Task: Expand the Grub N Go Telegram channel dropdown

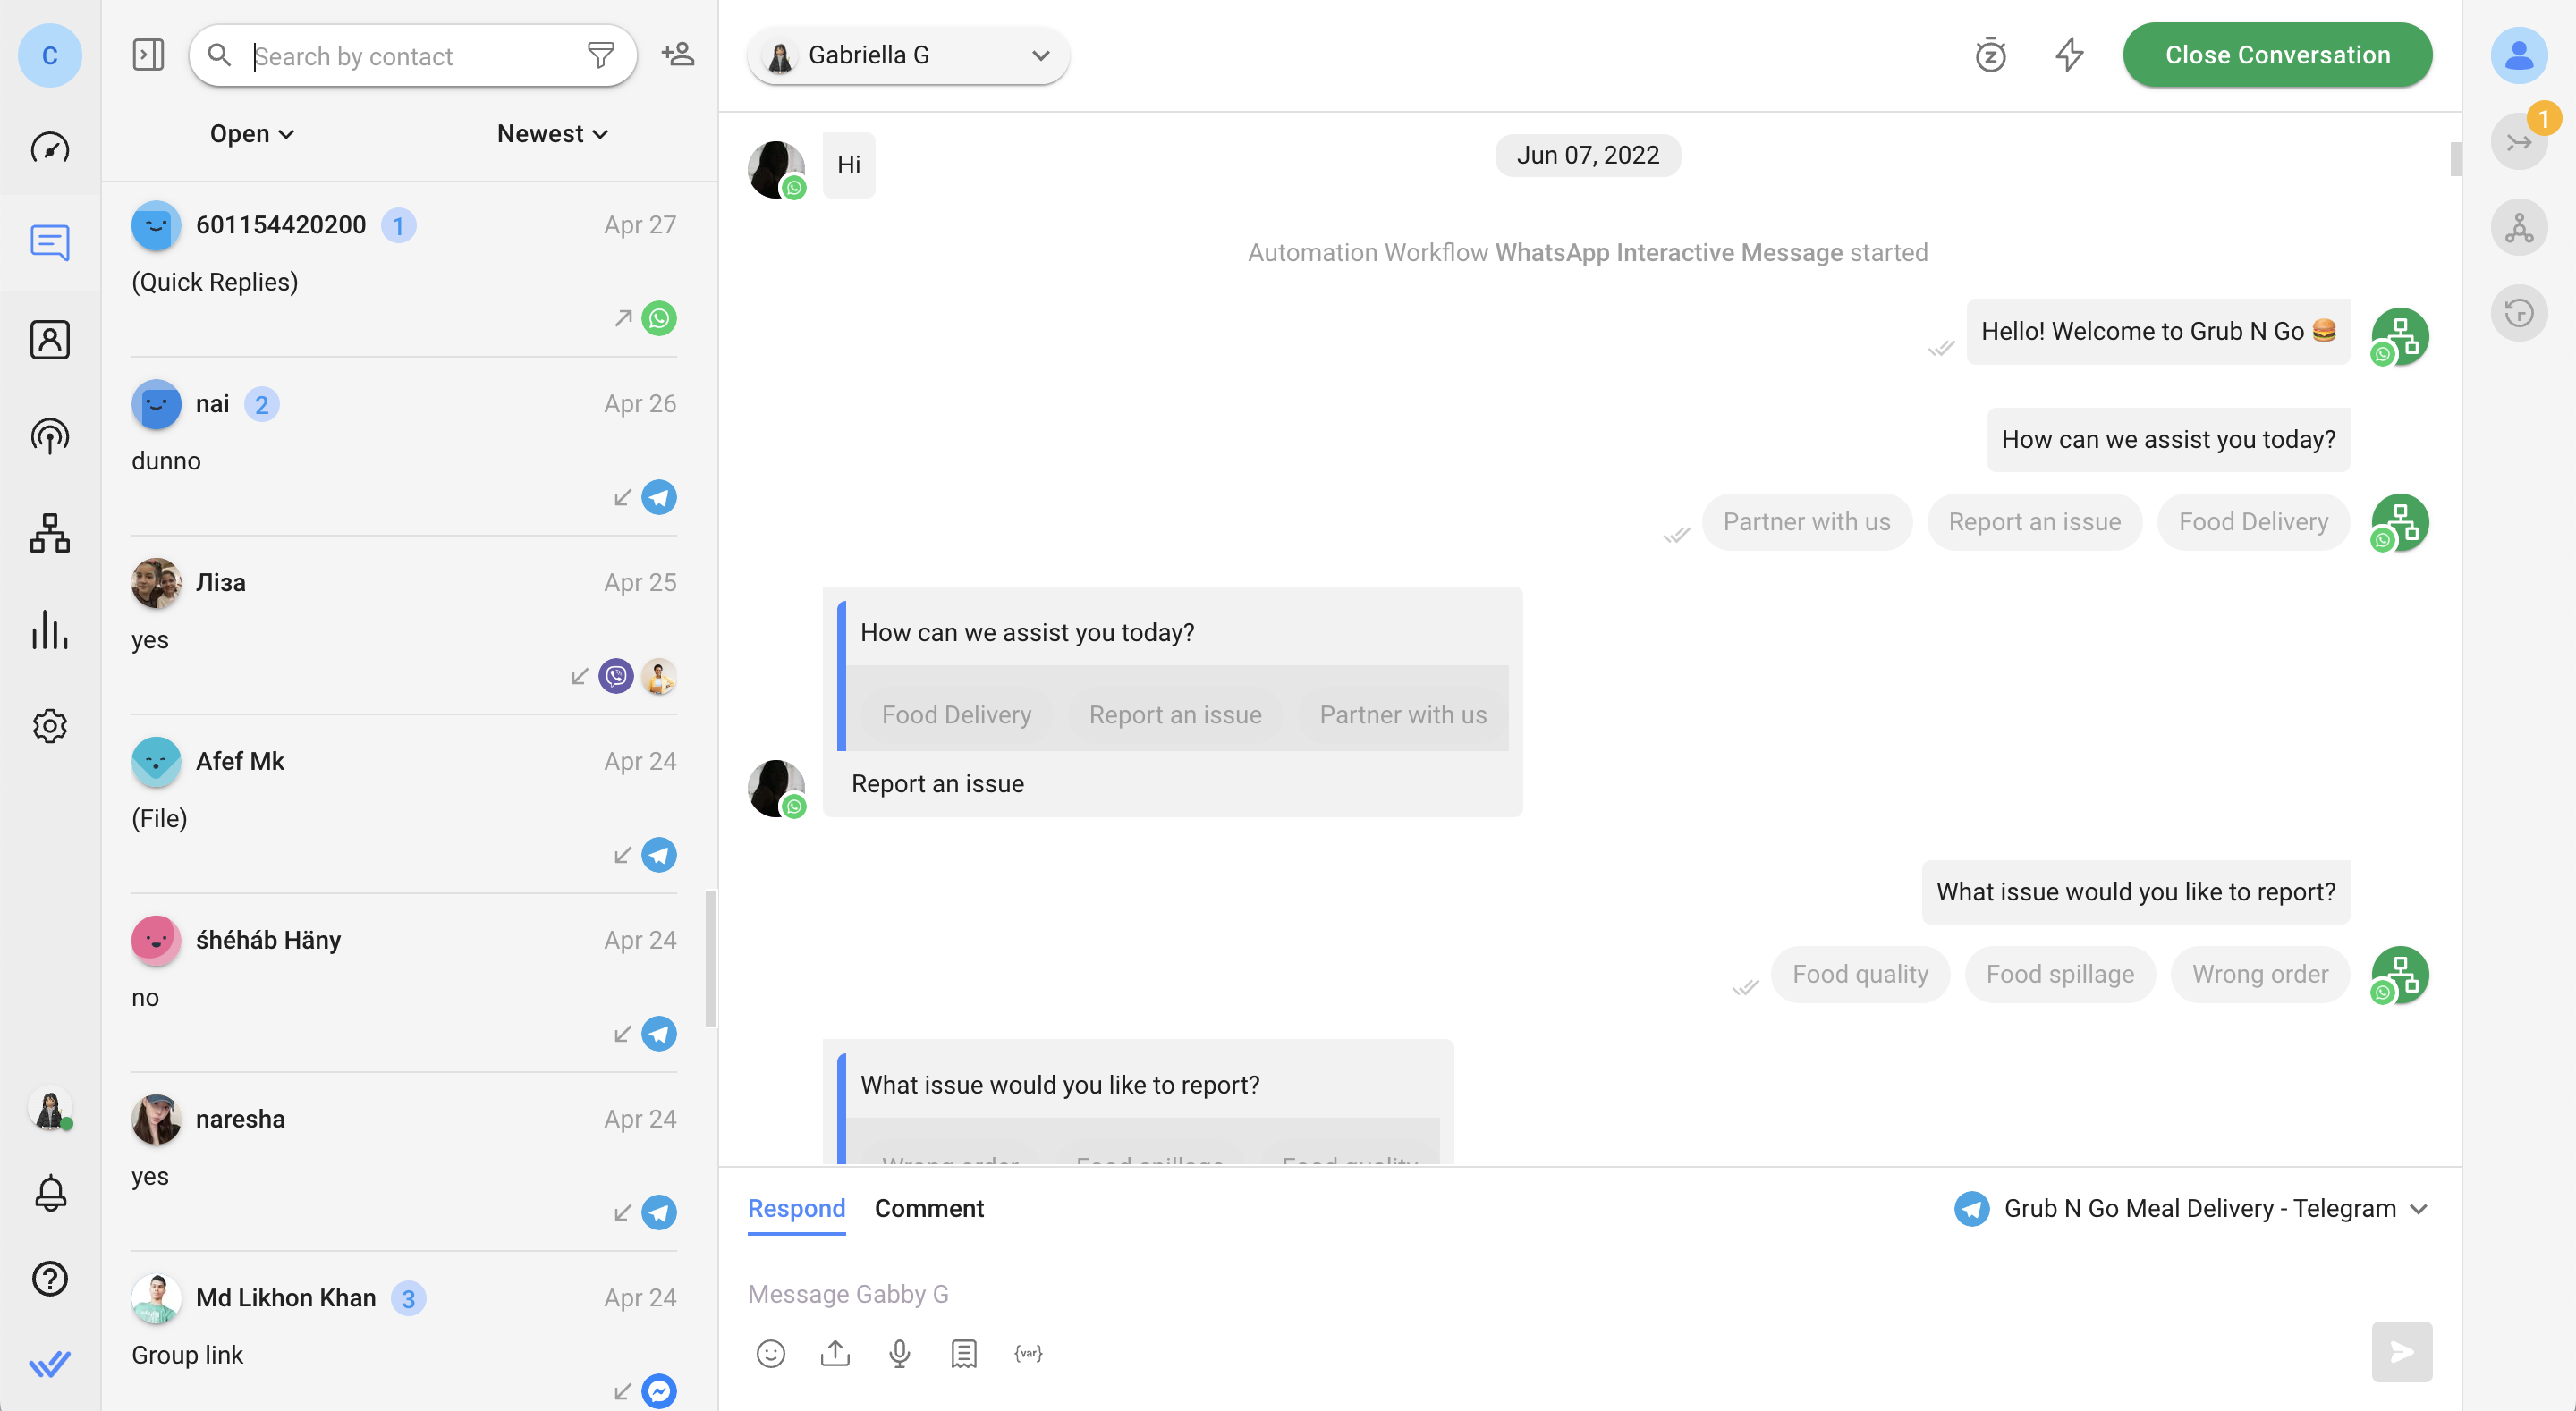Action: coord(2418,1210)
